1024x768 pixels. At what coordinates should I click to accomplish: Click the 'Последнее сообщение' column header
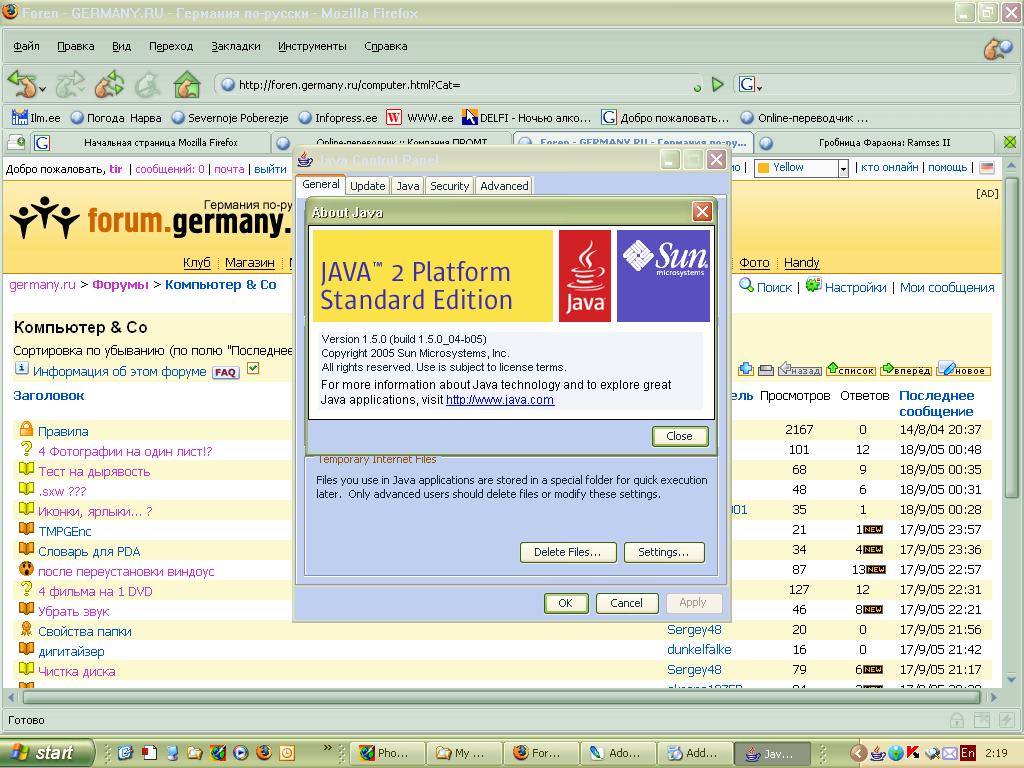pos(936,404)
